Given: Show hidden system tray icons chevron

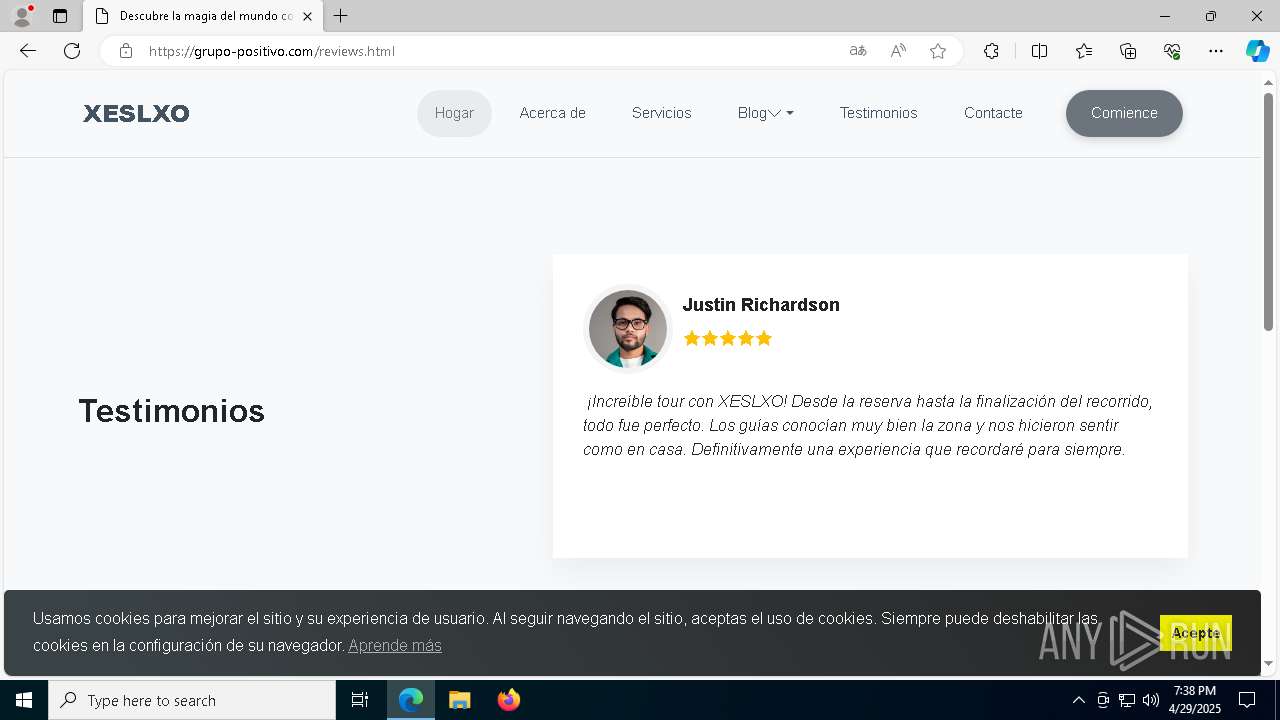Looking at the screenshot, I should click(1078, 700).
